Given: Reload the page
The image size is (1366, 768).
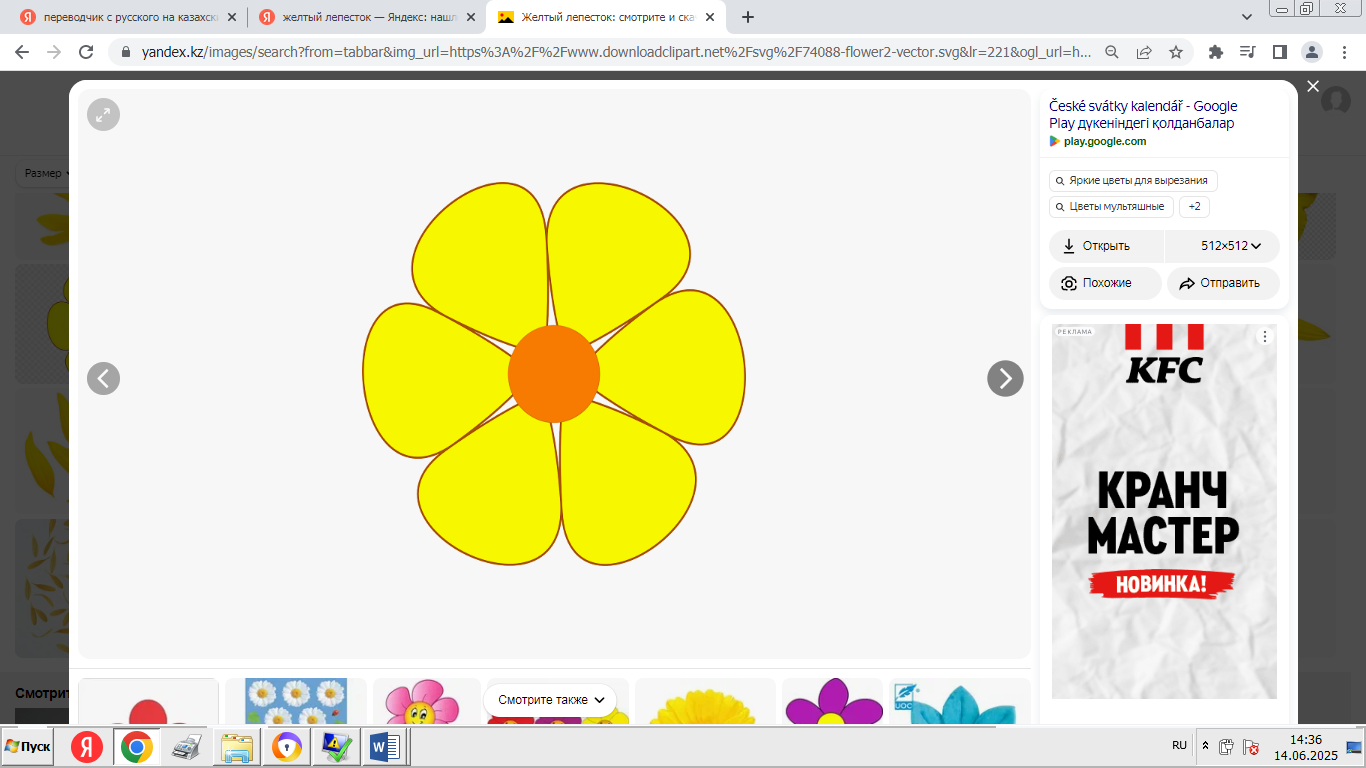Looking at the screenshot, I should point(86,52).
